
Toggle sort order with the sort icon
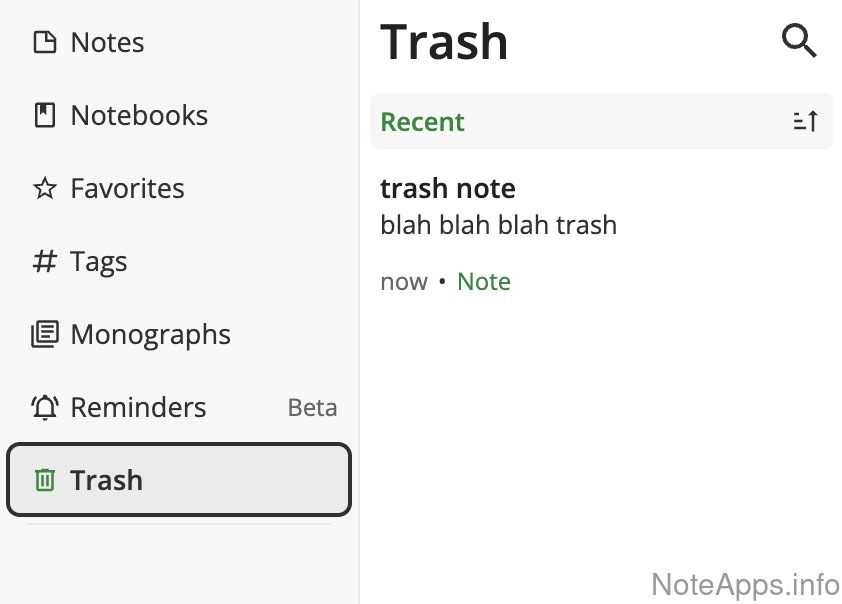pos(805,122)
